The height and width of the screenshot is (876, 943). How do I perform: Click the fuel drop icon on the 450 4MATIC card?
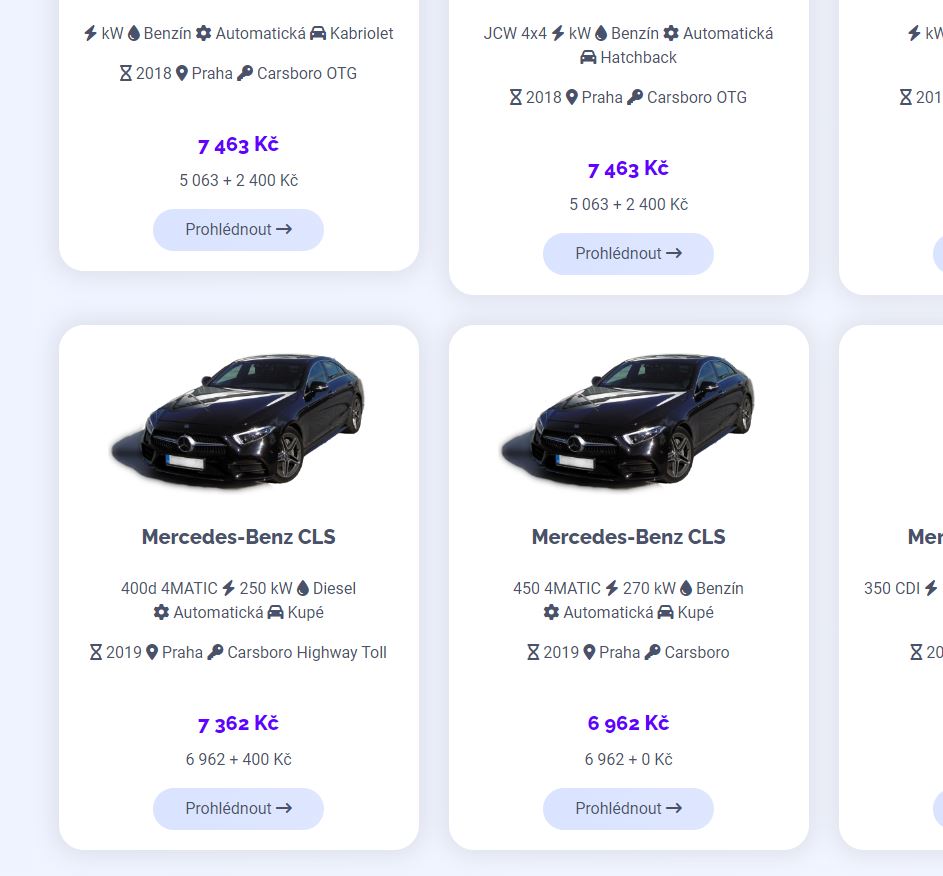click(x=686, y=588)
